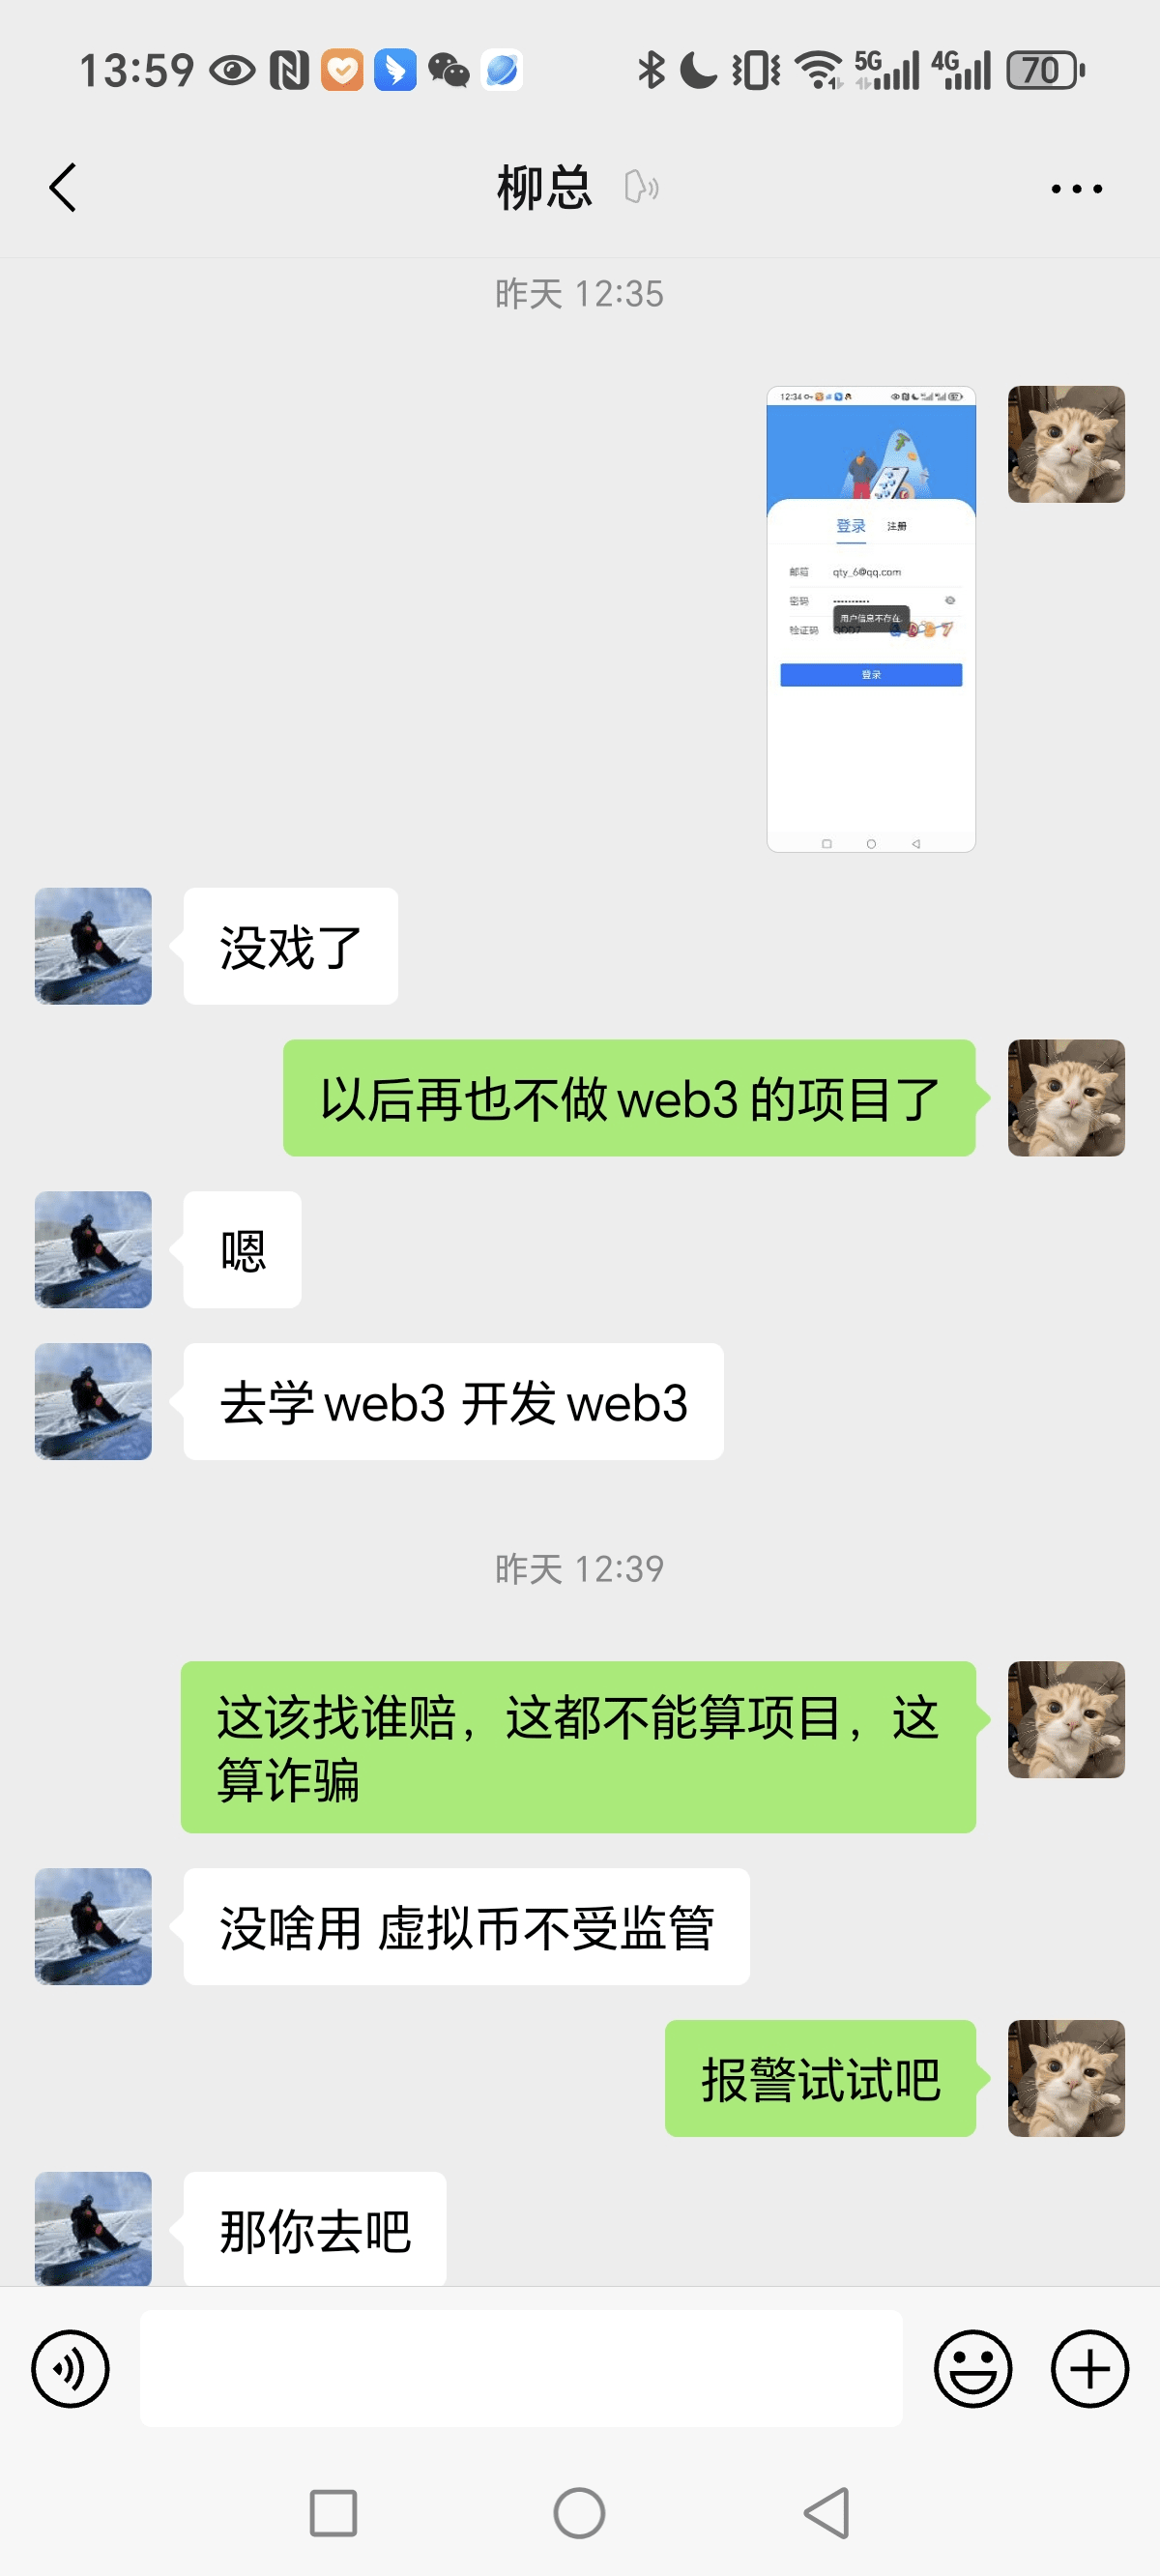Expand the plus attachments panel
1160x2576 pixels.
1090,2368
